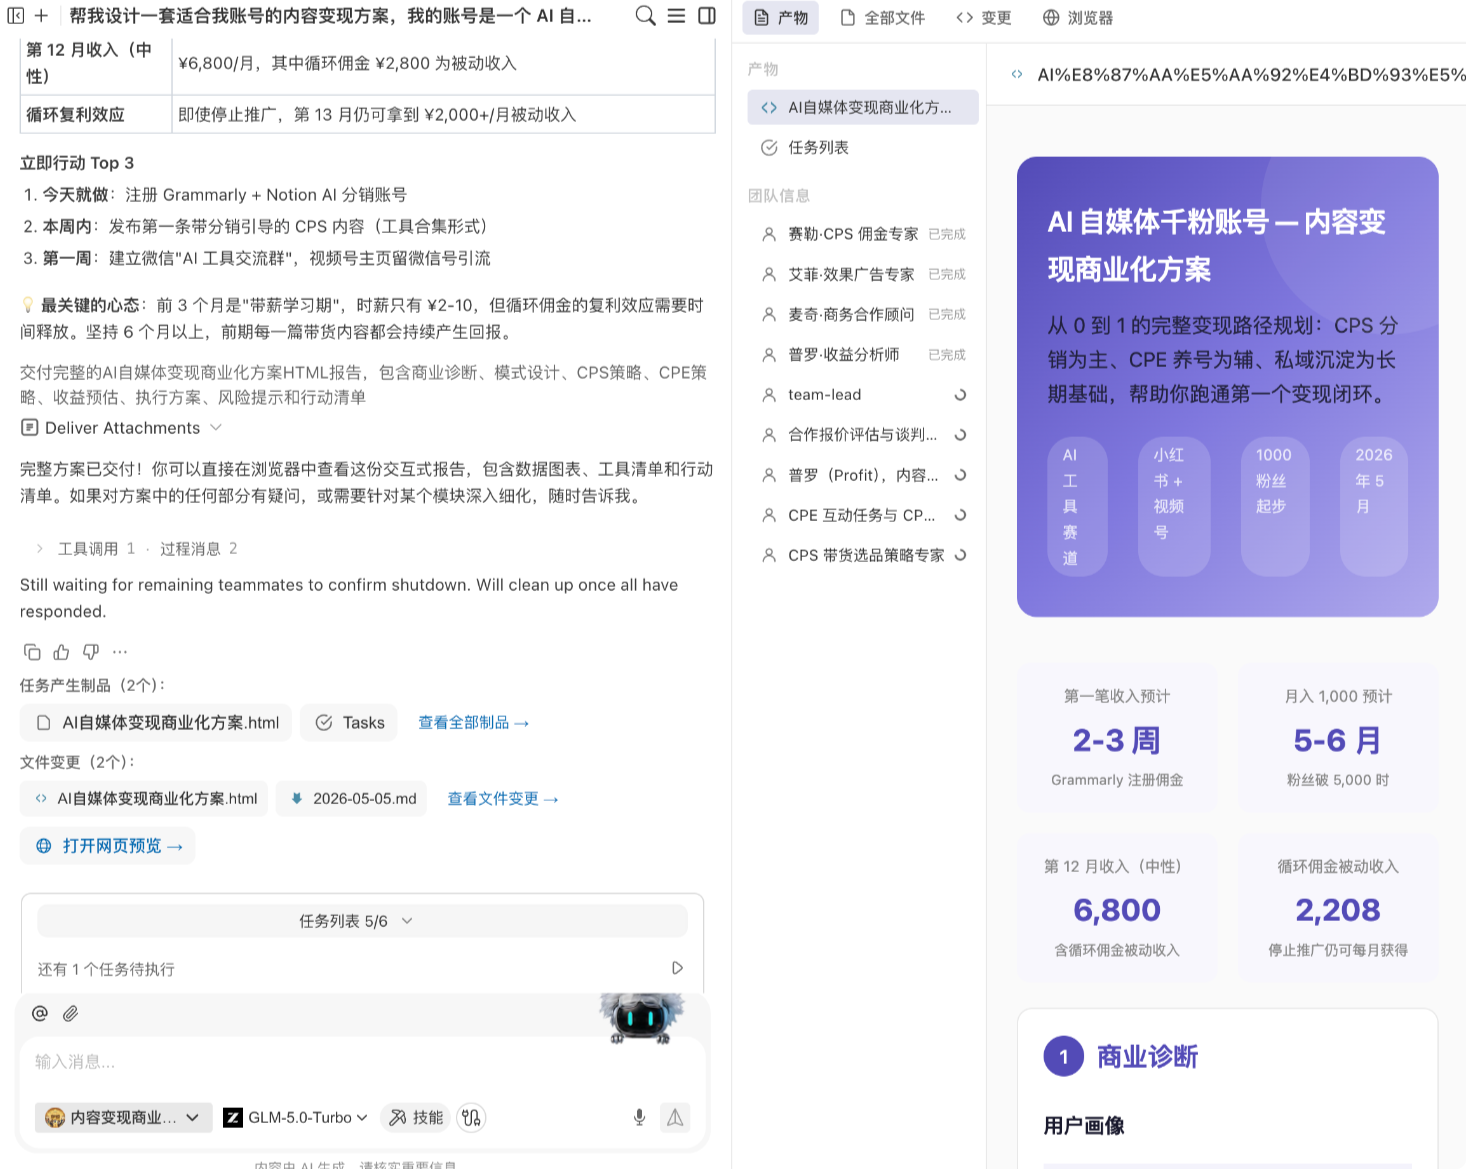The image size is (1466, 1169).
Task: Open the tools connector icon beside 技能
Action: [472, 1117]
